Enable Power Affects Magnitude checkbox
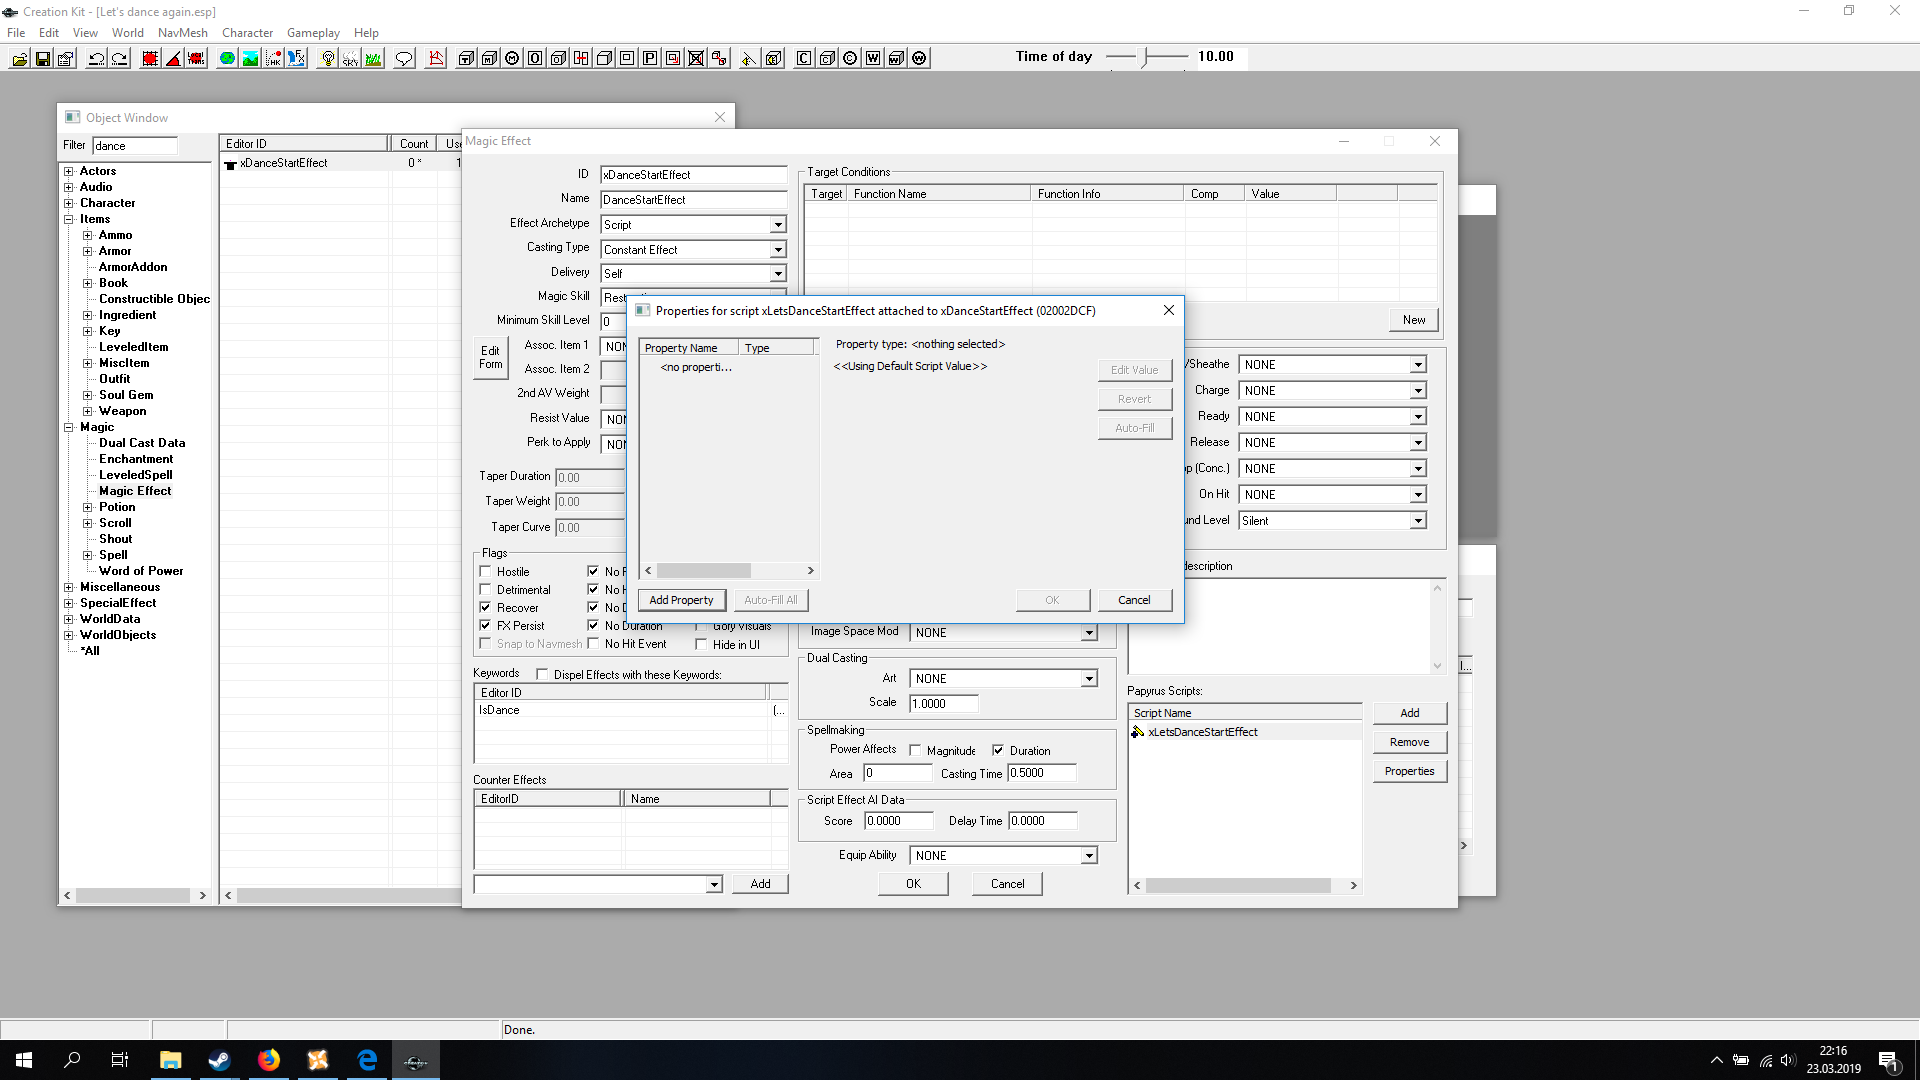 915,751
